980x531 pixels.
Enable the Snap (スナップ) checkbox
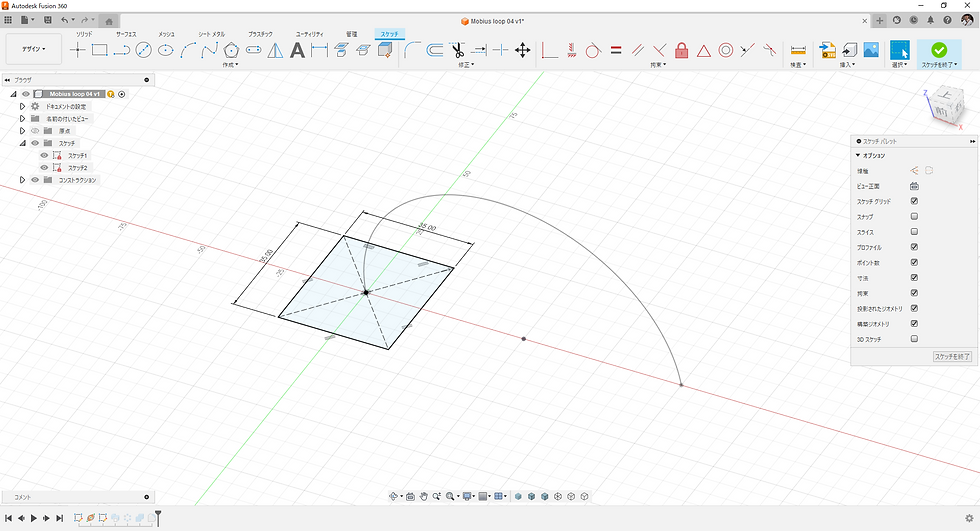[914, 216]
